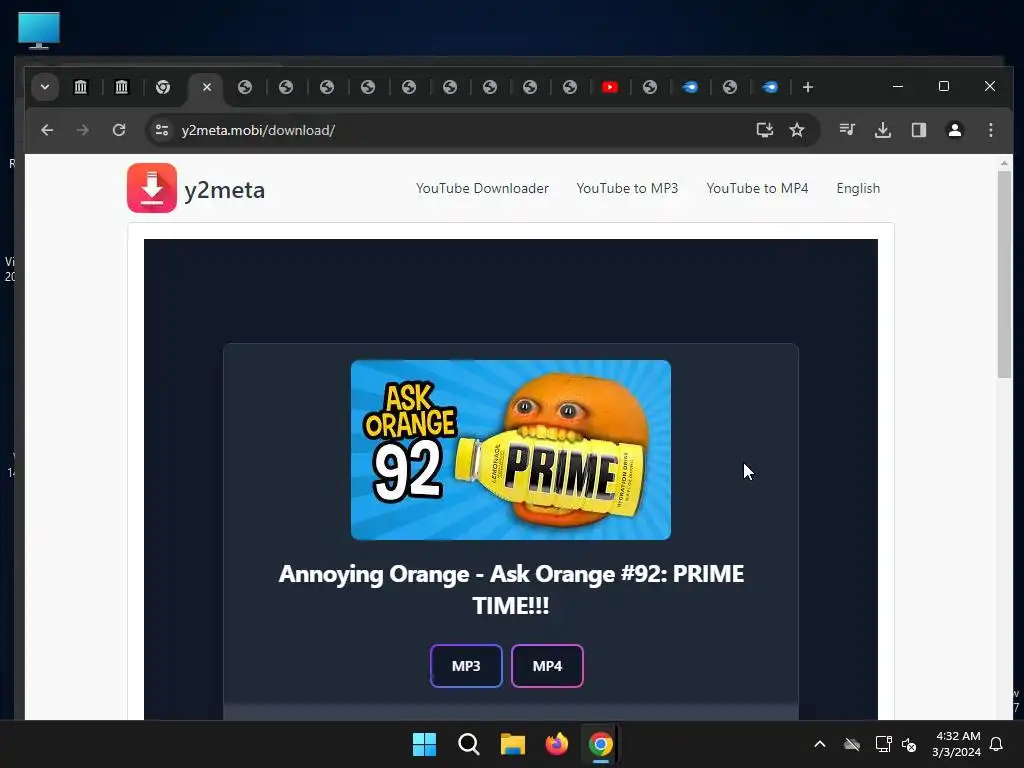This screenshot has height=768, width=1024.
Task: Click the Annoying Orange video title text
Action: 511,589
